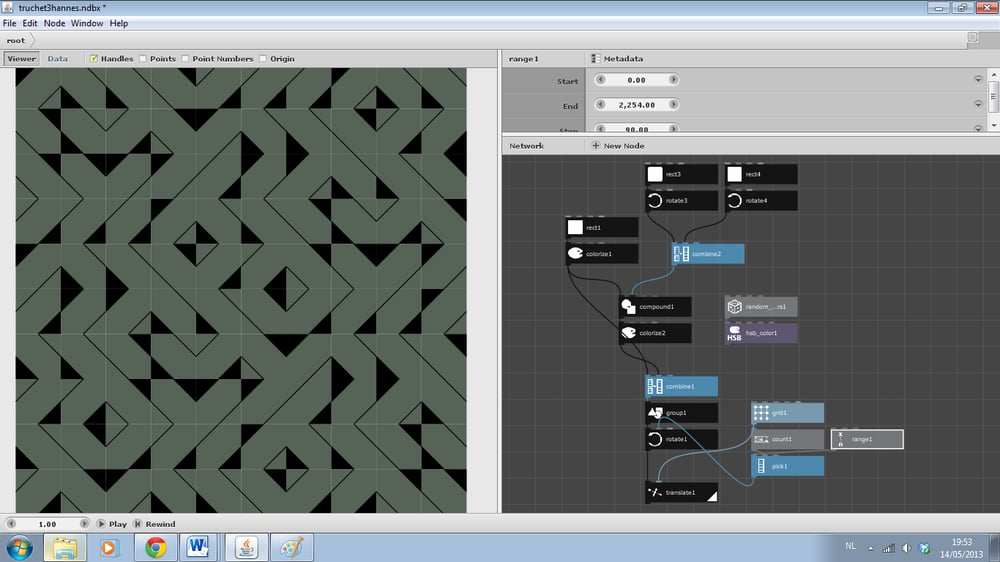Click the combine2 node icon

tap(681, 254)
